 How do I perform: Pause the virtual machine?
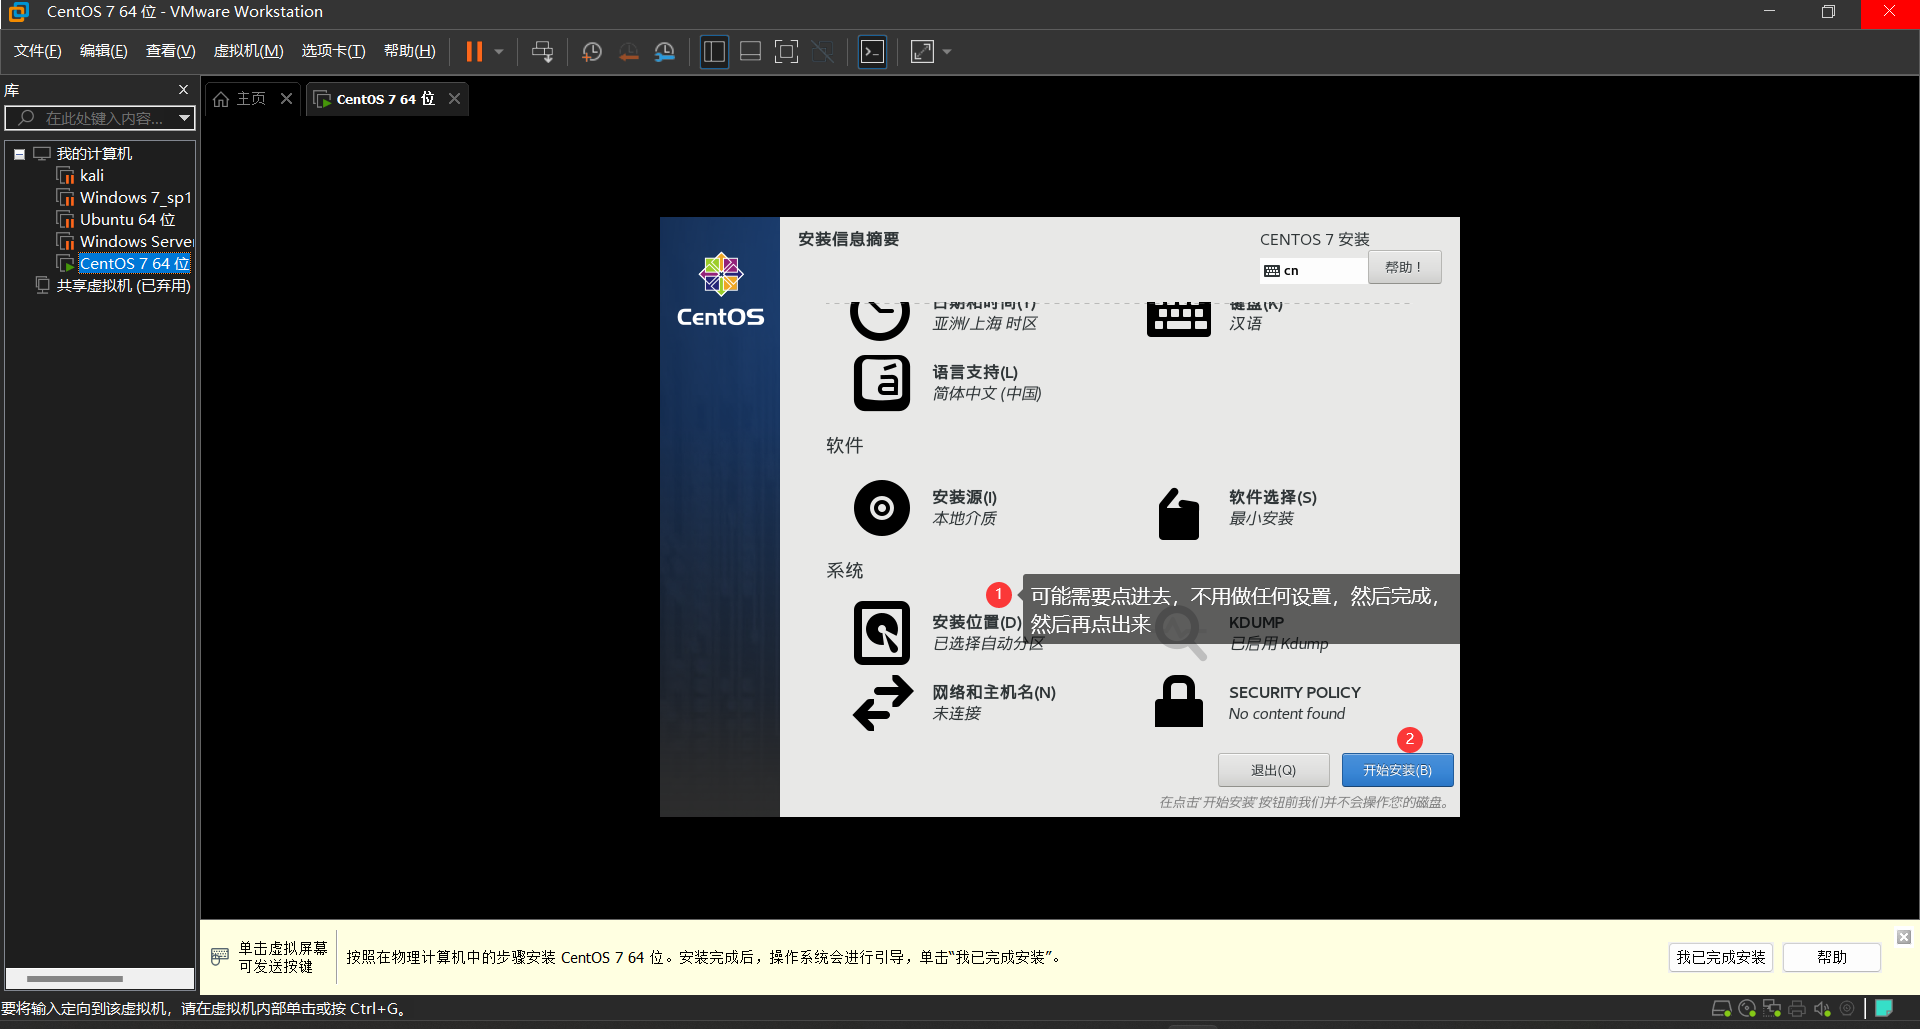pyautogui.click(x=474, y=52)
